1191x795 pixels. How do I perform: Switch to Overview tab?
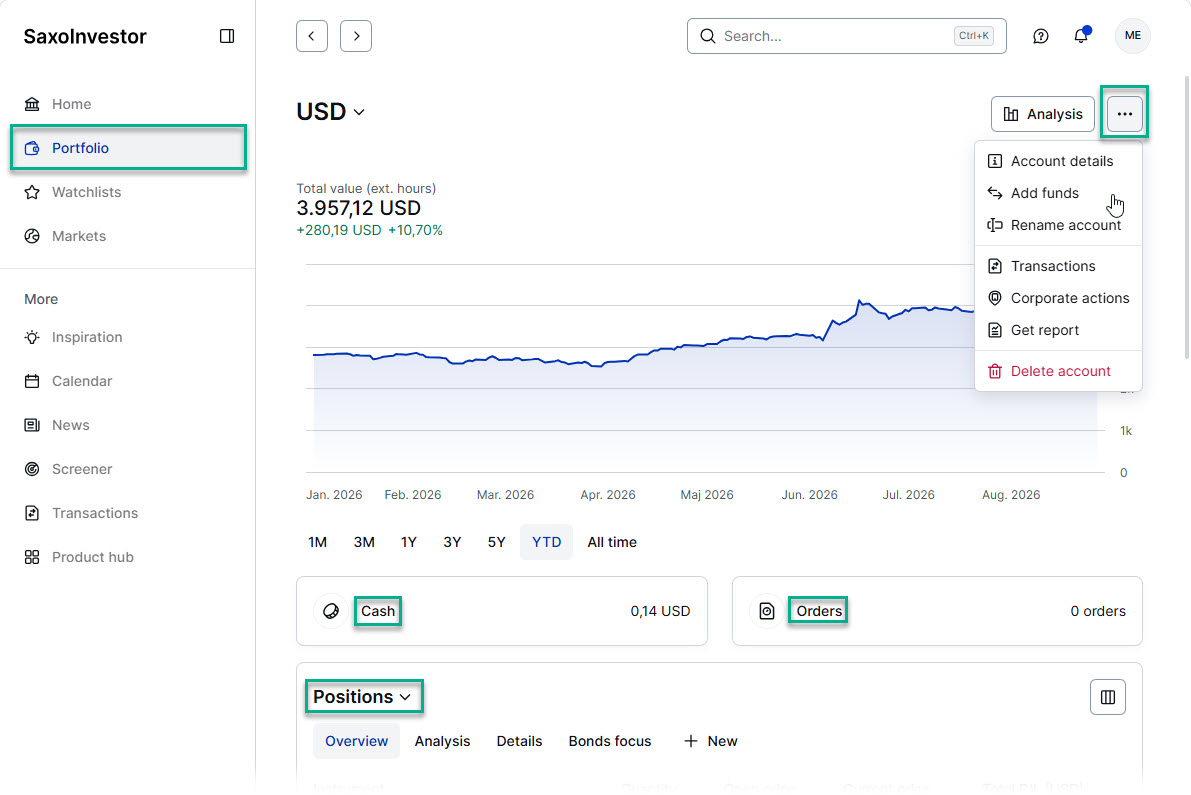coord(356,741)
